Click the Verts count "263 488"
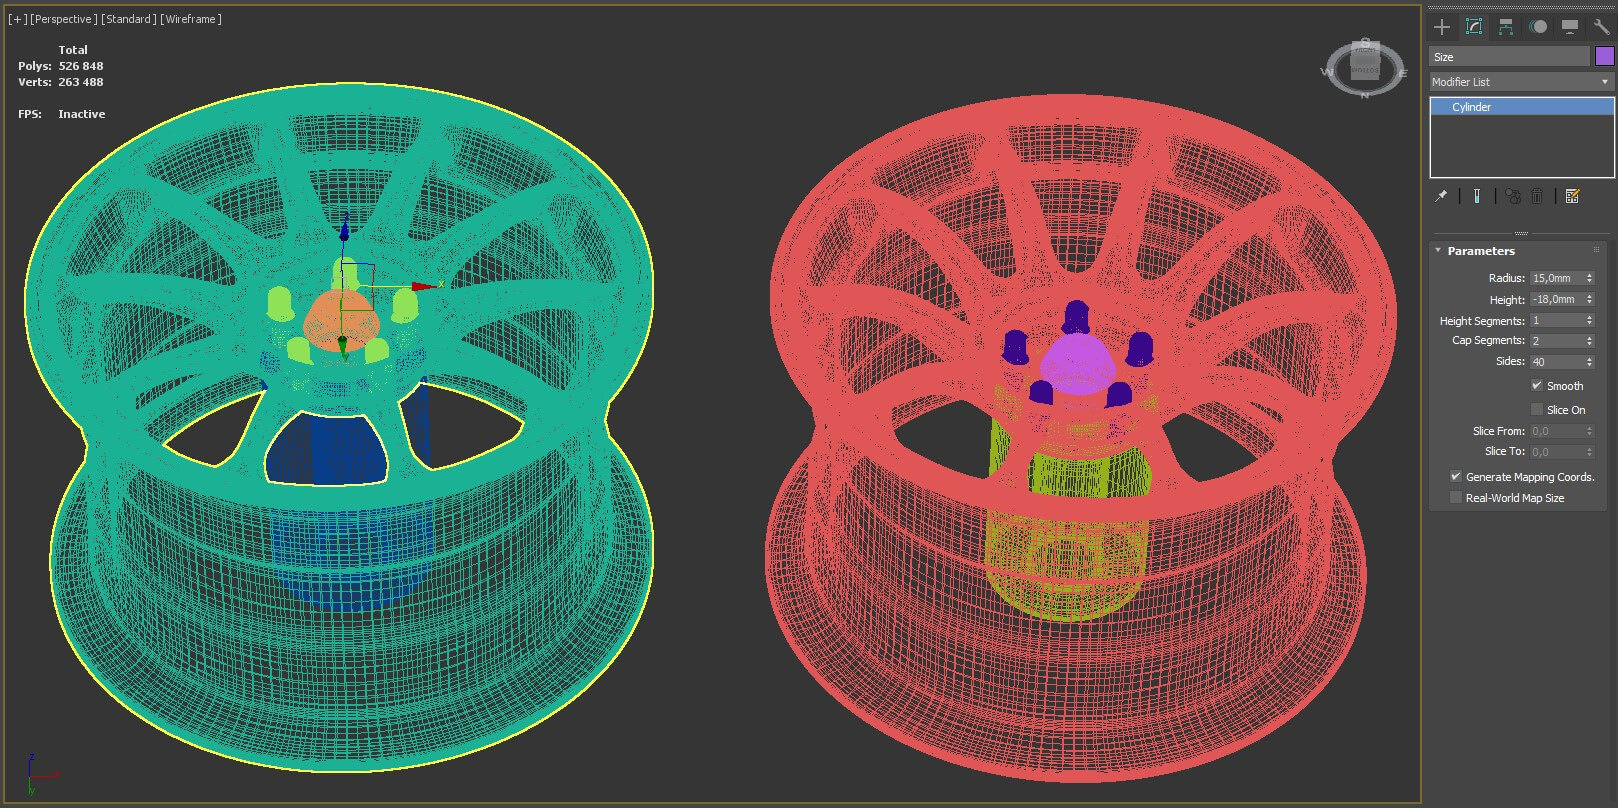Image resolution: width=1618 pixels, height=808 pixels. [x=81, y=82]
